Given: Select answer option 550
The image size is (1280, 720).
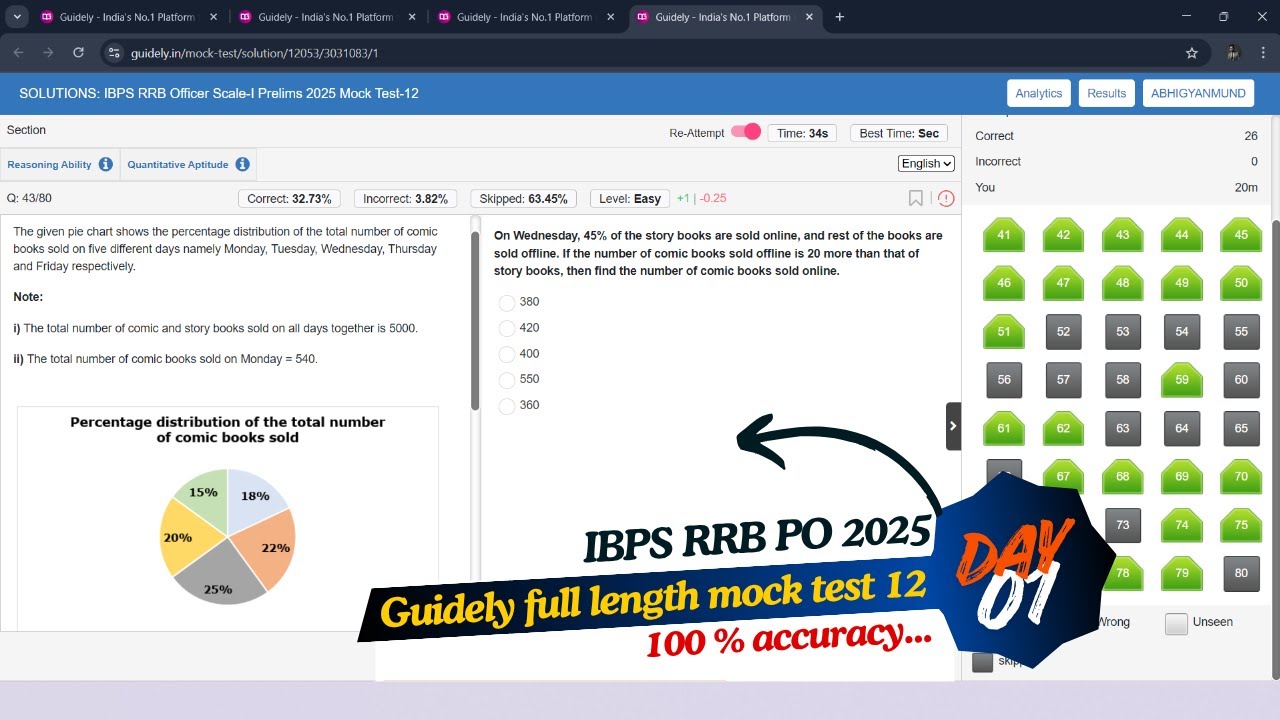Looking at the screenshot, I should [x=507, y=380].
